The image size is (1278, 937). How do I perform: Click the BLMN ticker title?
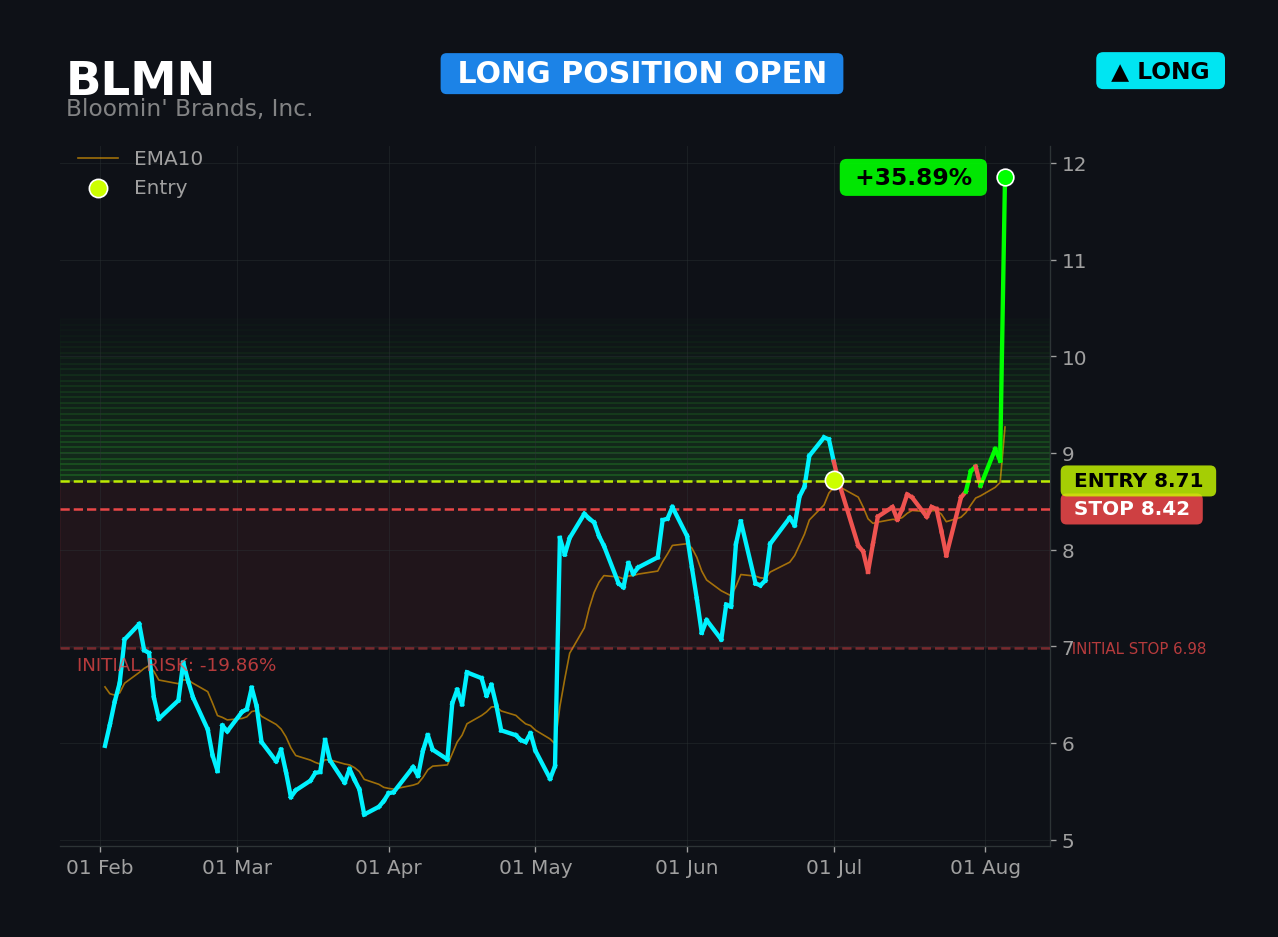coord(140,80)
